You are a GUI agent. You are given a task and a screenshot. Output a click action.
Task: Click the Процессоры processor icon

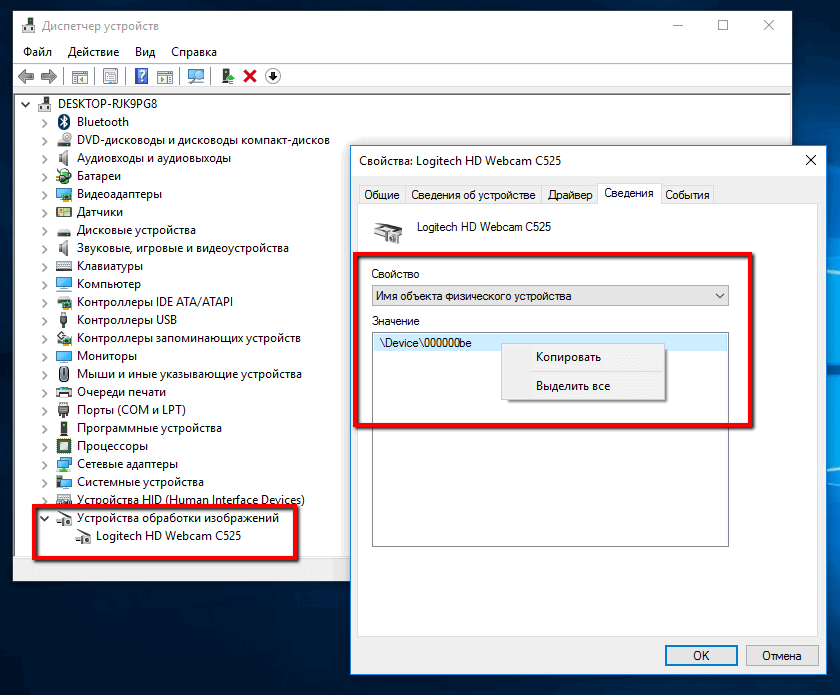coord(64,446)
